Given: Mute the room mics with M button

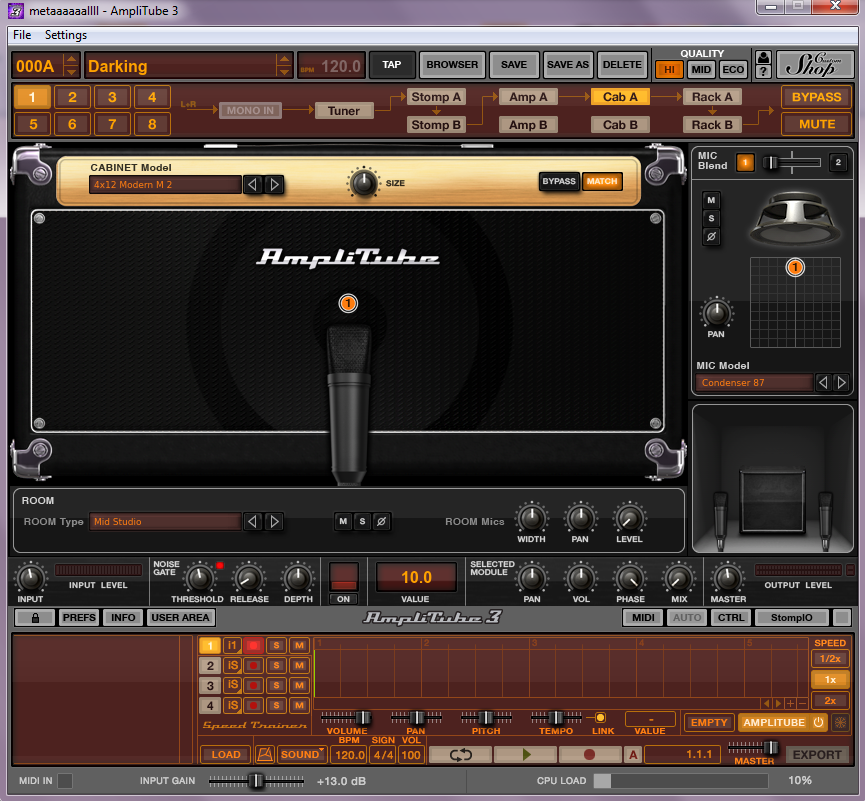Looking at the screenshot, I should coord(343,521).
